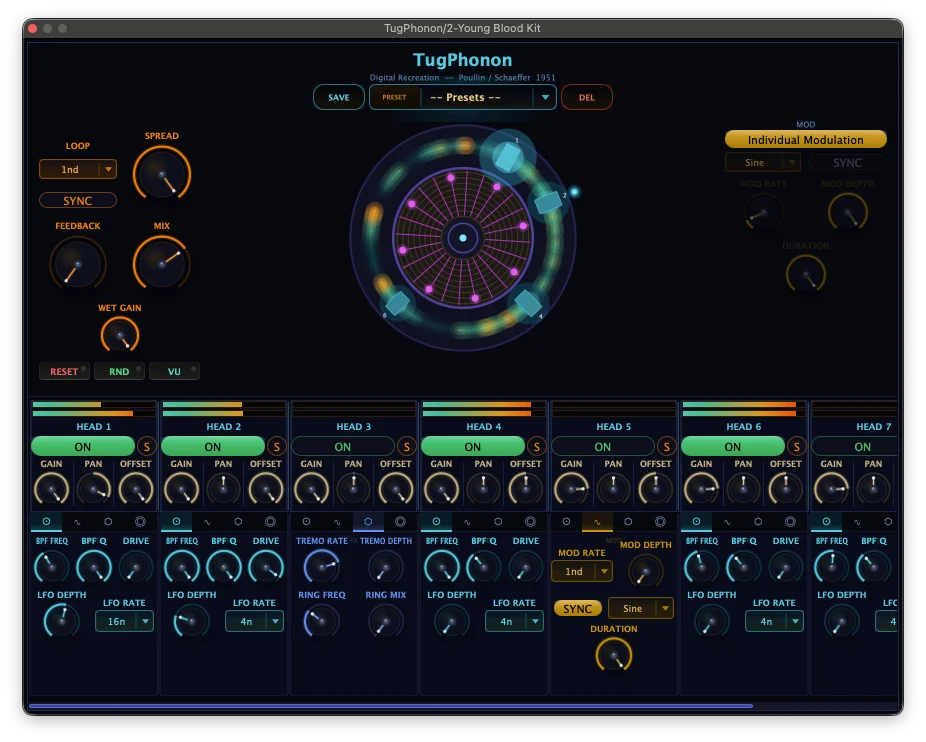Toggle the SYNC button under LOOP
Screen dimensions: 926x742
pyautogui.click(x=77, y=200)
